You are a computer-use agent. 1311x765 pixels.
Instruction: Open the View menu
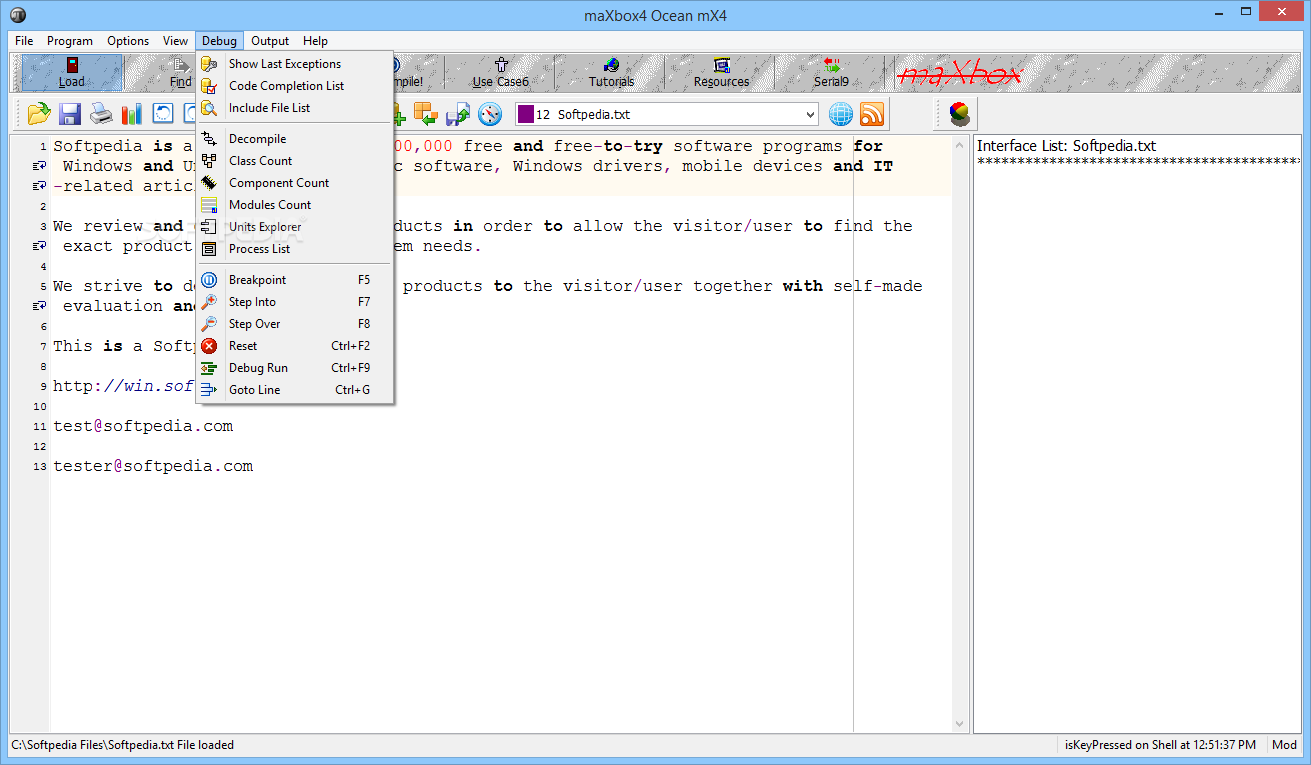click(x=176, y=41)
